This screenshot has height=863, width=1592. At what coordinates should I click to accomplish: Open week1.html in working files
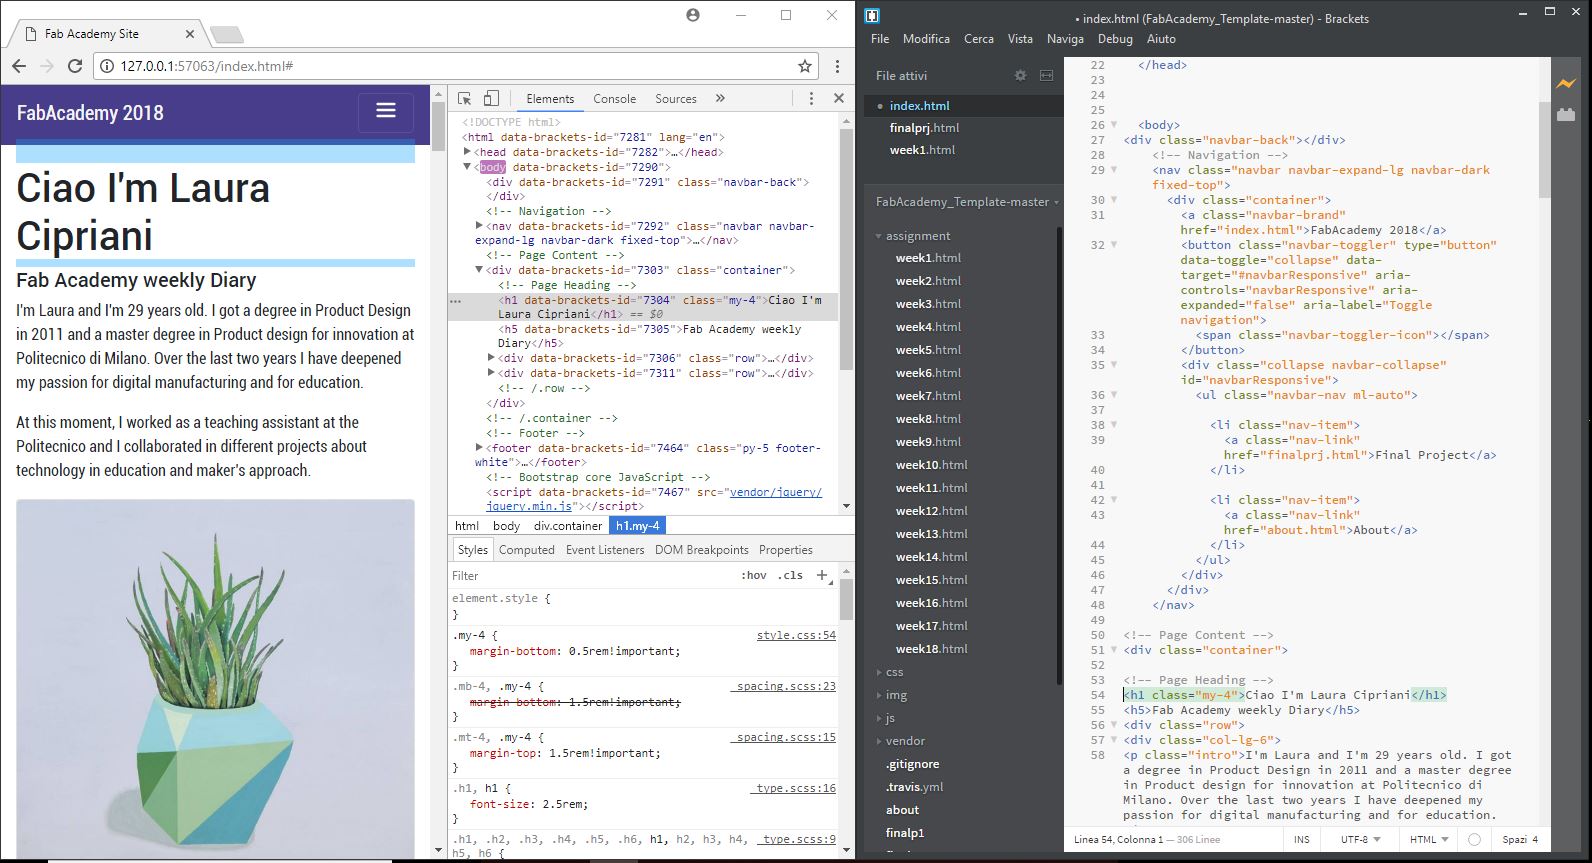click(922, 150)
